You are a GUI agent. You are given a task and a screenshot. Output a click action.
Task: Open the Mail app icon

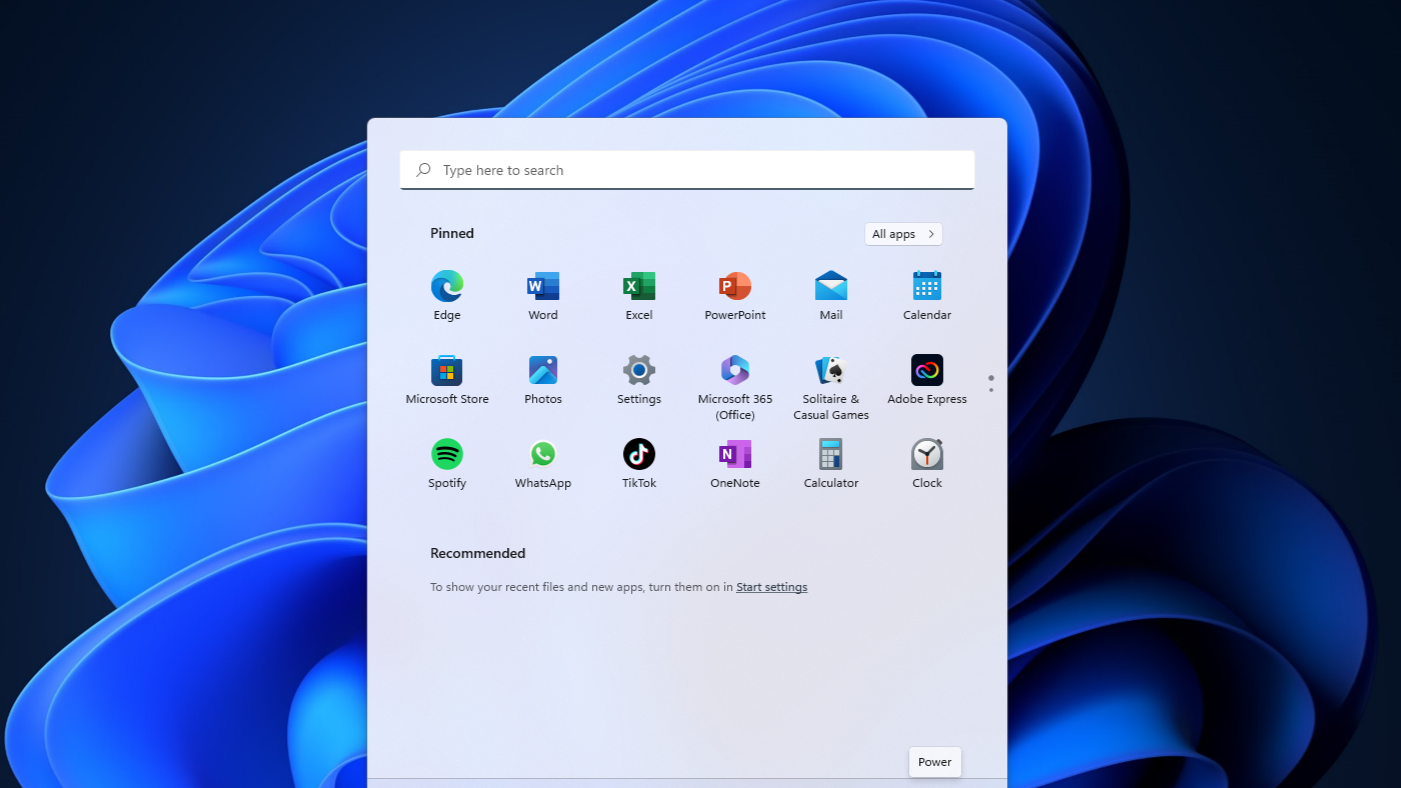(x=831, y=295)
